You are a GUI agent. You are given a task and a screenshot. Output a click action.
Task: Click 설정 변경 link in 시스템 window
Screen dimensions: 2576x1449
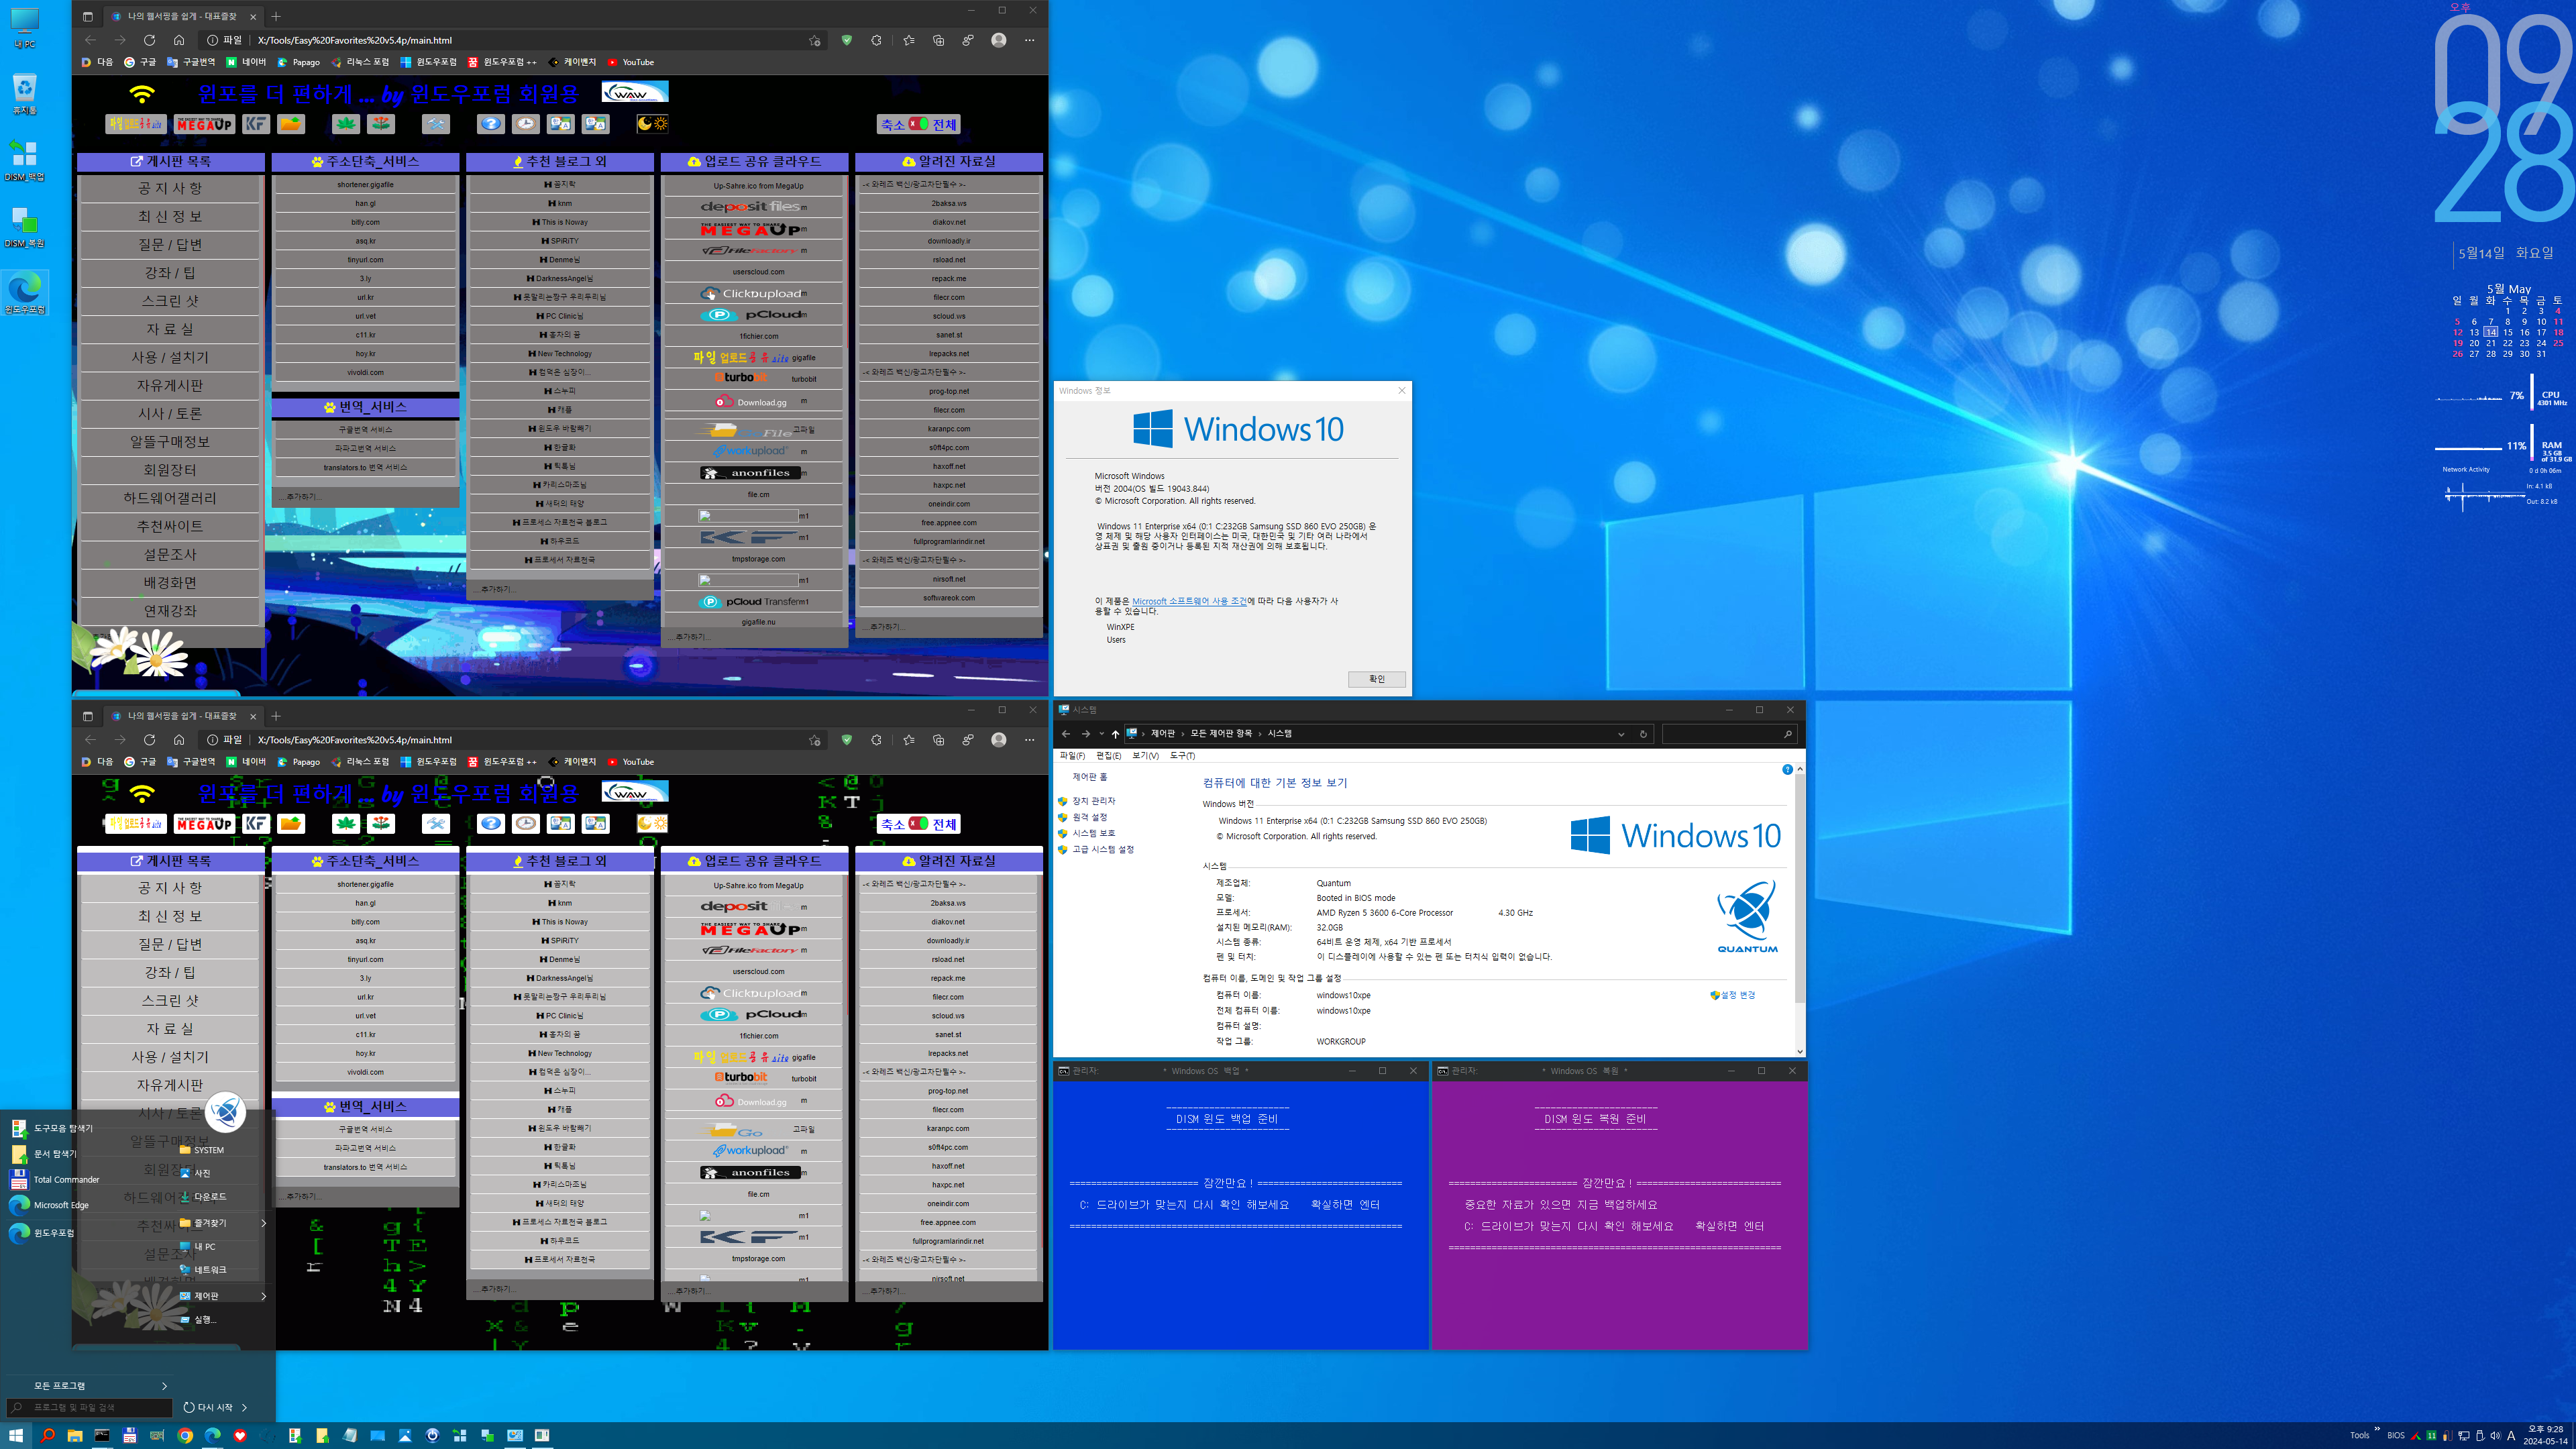pyautogui.click(x=1732, y=995)
